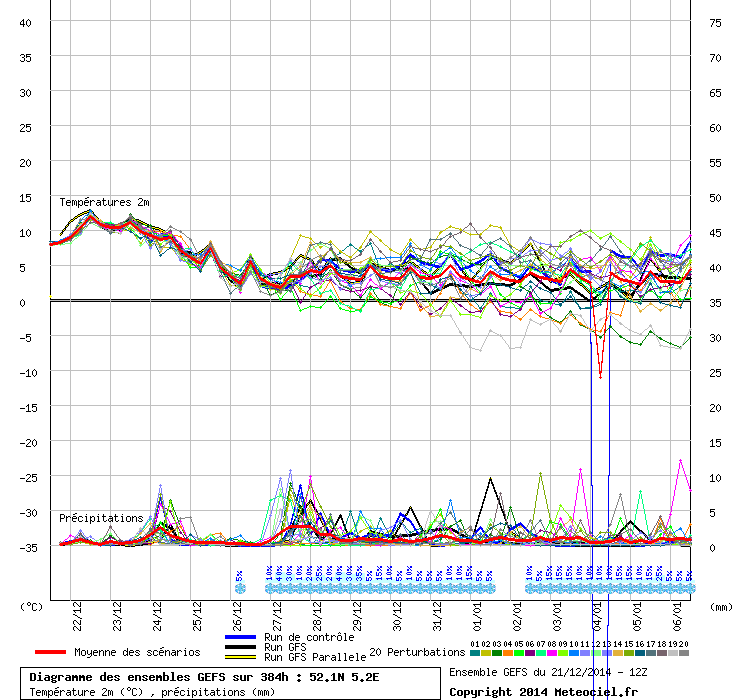Select perturbation 02 olive-yellow legend swatch
This screenshot has width=740, height=700.
pyautogui.click(x=486, y=653)
